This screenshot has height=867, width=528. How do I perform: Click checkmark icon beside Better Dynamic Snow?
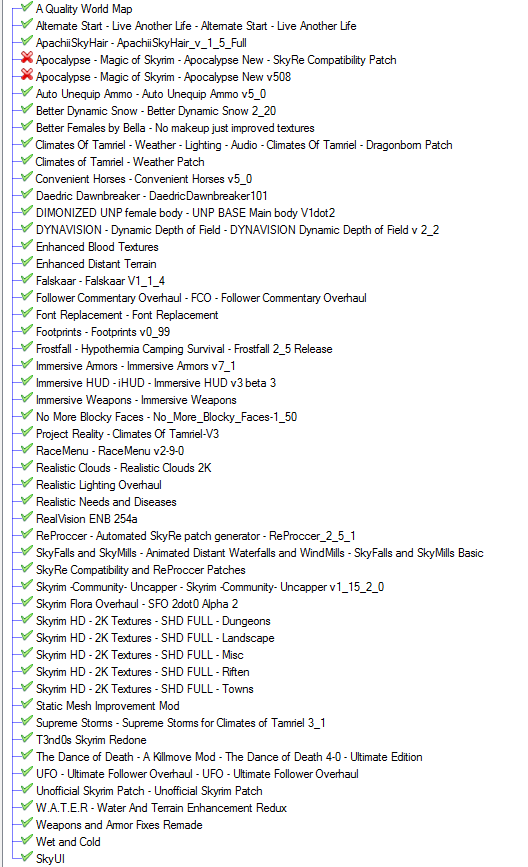point(27,109)
